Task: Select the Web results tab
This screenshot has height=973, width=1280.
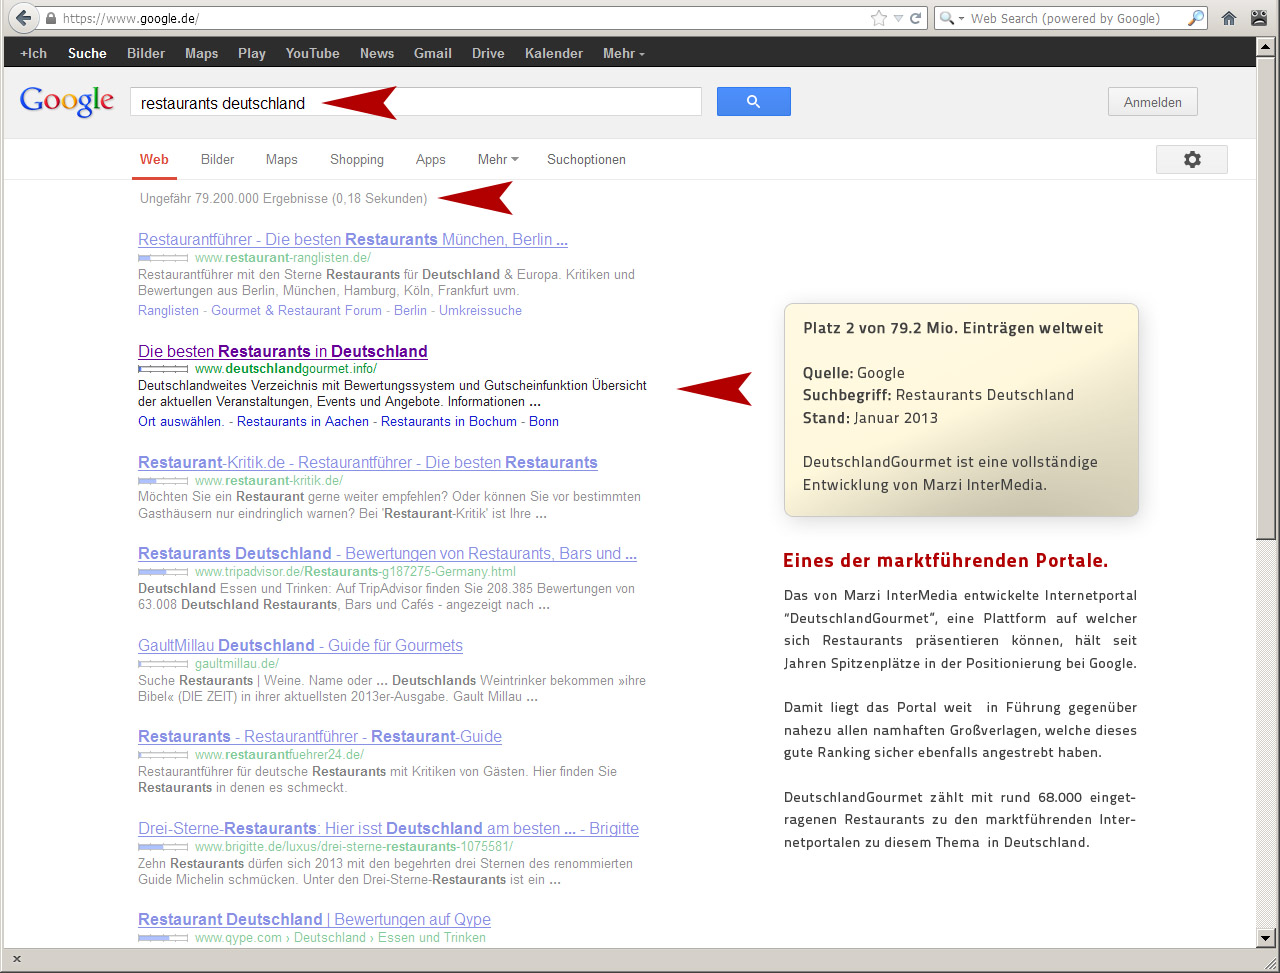Action: tap(154, 159)
